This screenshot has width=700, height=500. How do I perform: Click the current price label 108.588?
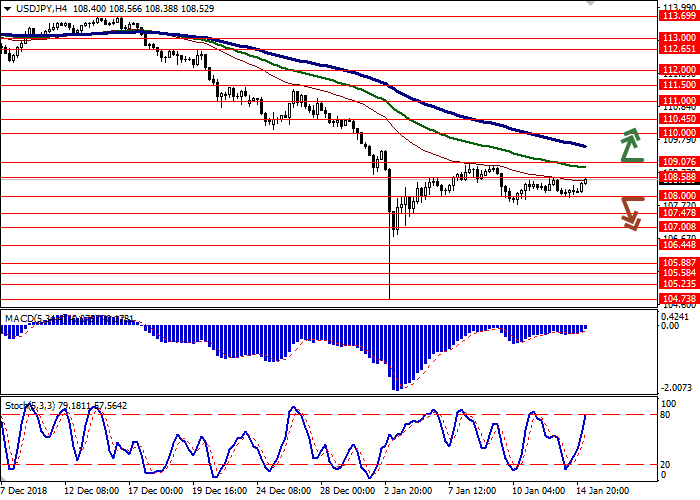(x=678, y=177)
